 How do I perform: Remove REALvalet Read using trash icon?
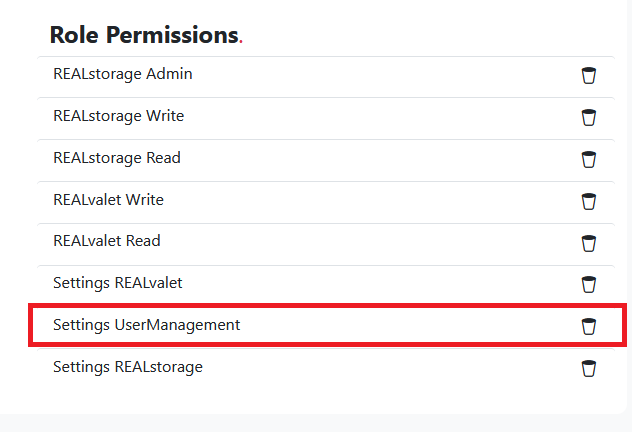(x=588, y=243)
